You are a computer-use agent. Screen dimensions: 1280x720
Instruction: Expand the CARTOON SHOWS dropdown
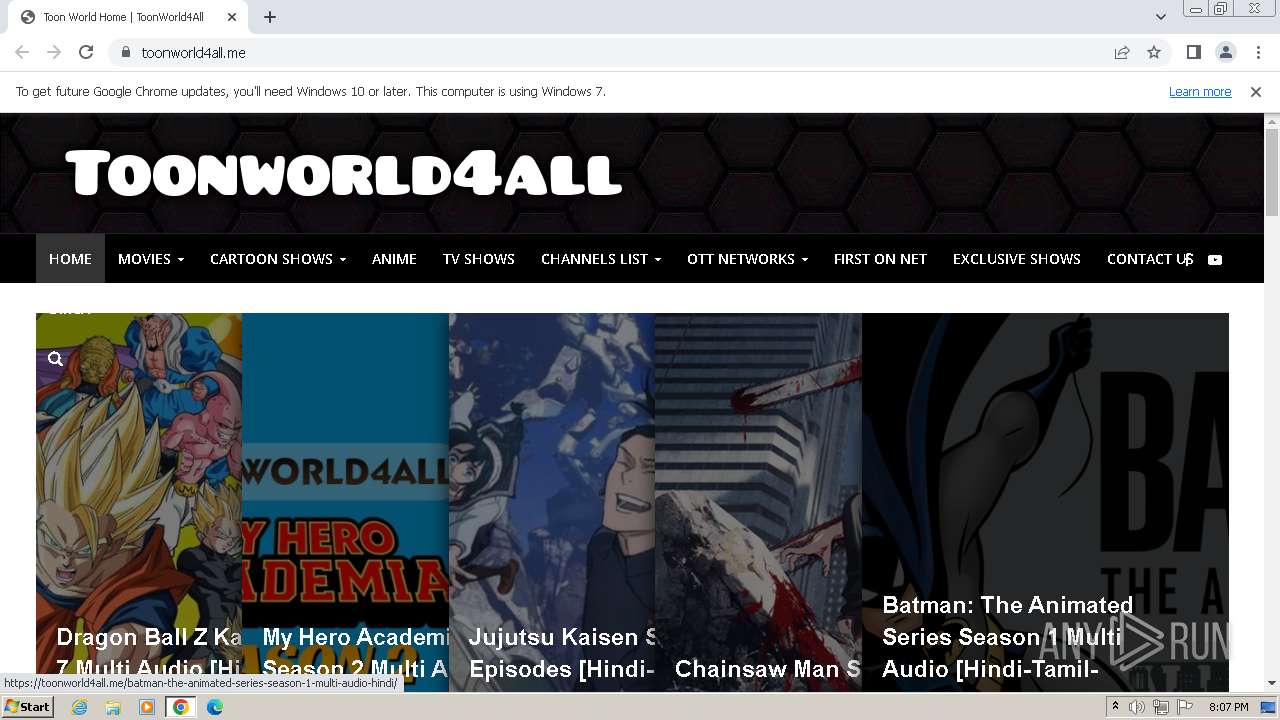(278, 258)
